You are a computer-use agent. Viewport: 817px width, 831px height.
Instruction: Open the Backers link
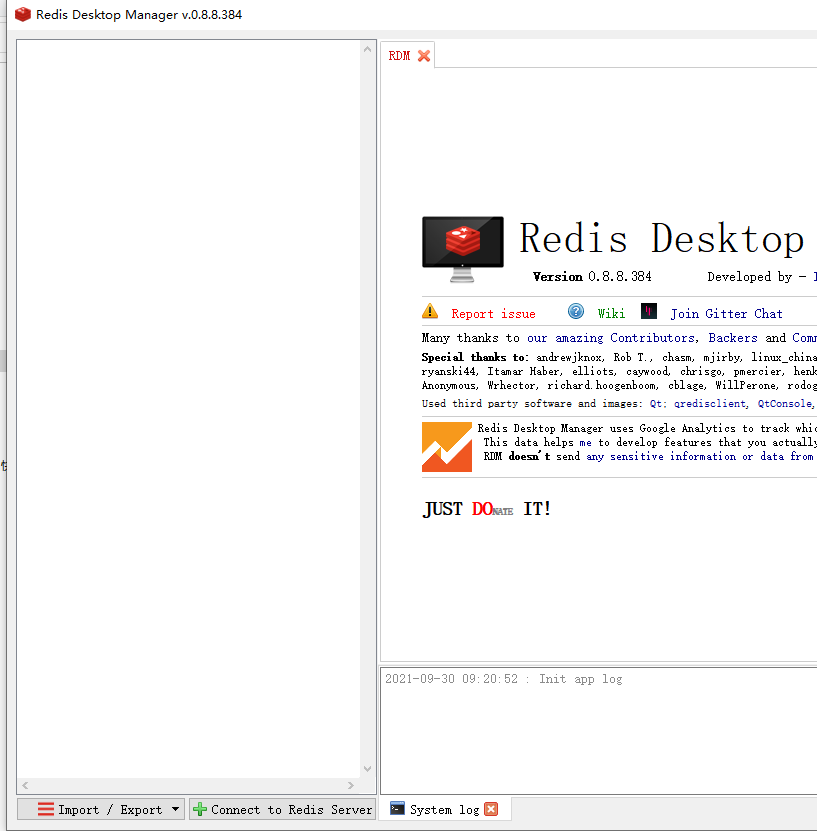[733, 338]
